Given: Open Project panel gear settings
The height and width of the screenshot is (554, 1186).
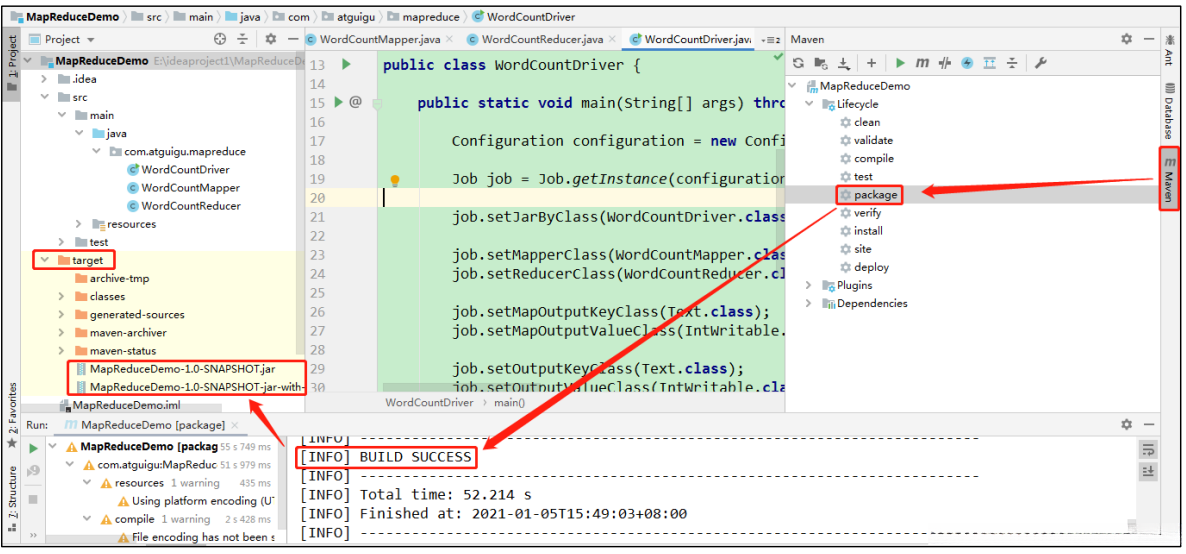Looking at the screenshot, I should pyautogui.click(x=271, y=39).
